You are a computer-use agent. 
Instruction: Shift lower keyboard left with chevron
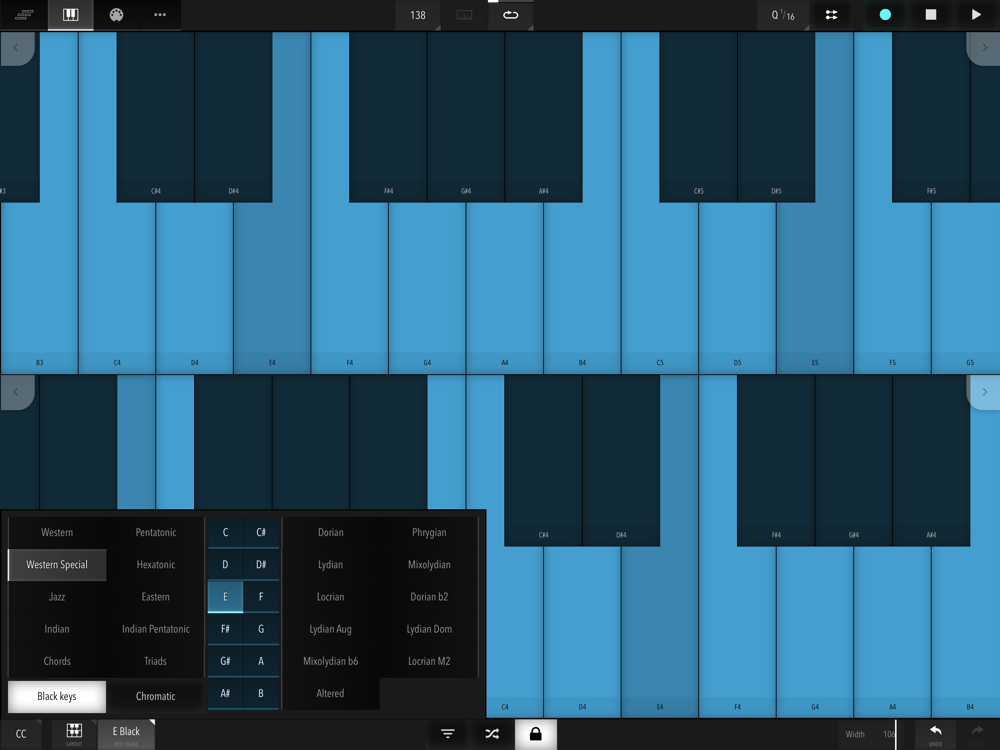pyautogui.click(x=17, y=392)
